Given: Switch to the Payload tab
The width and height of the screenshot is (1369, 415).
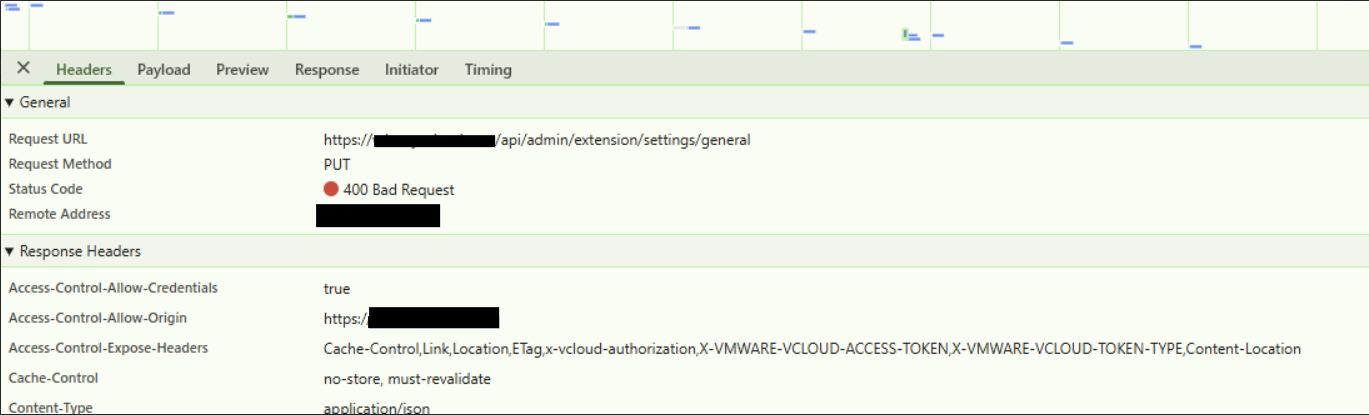Looking at the screenshot, I should (x=164, y=69).
